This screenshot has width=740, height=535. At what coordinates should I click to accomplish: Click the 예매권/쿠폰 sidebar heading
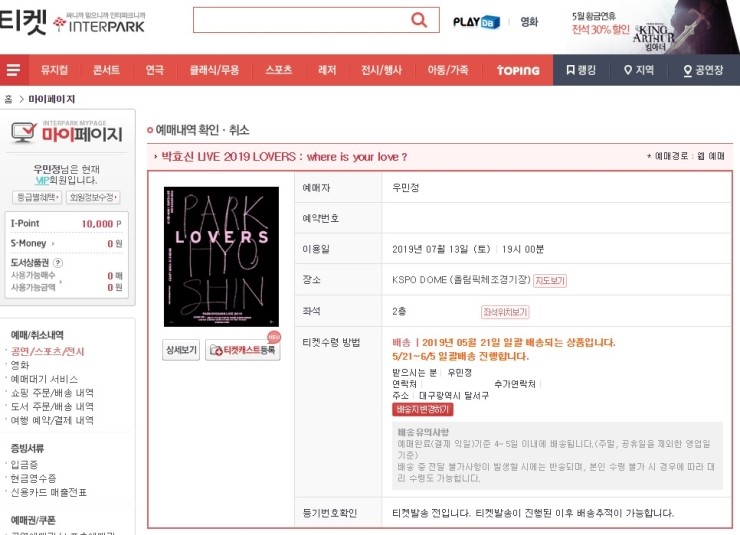coord(33,520)
